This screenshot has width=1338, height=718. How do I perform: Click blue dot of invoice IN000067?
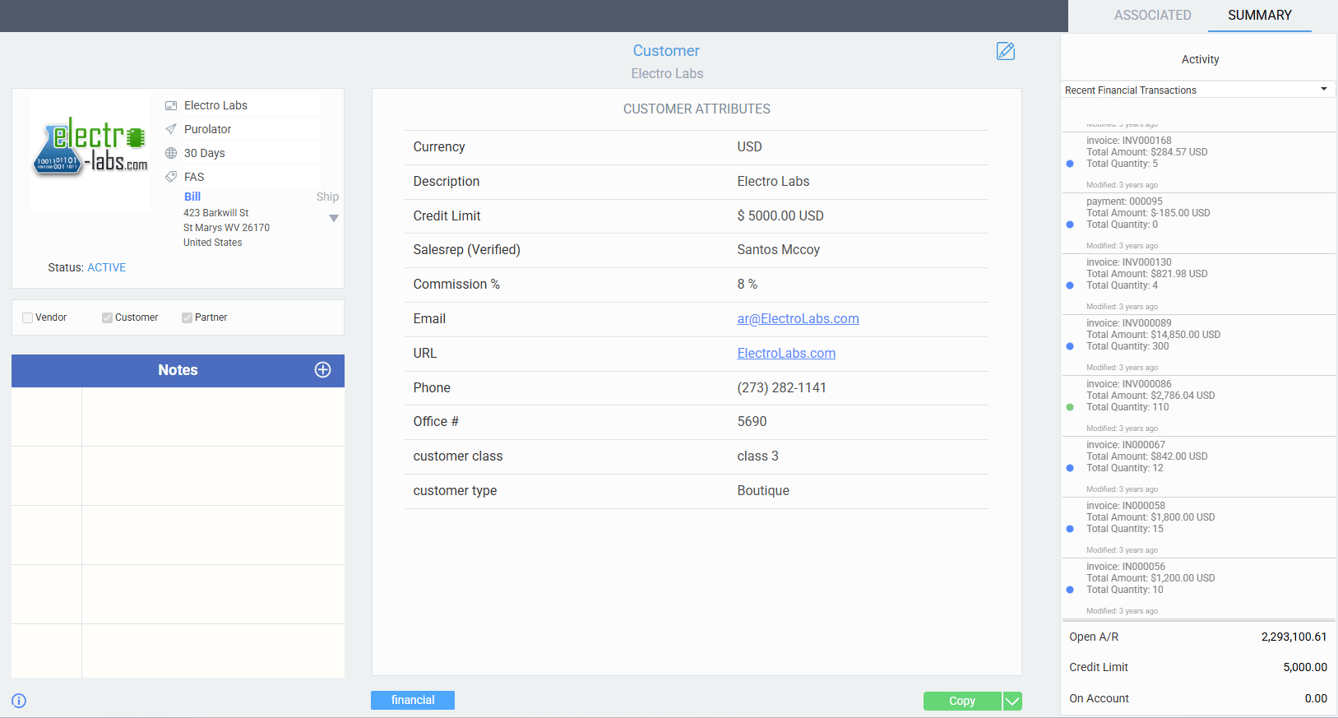[1070, 469]
